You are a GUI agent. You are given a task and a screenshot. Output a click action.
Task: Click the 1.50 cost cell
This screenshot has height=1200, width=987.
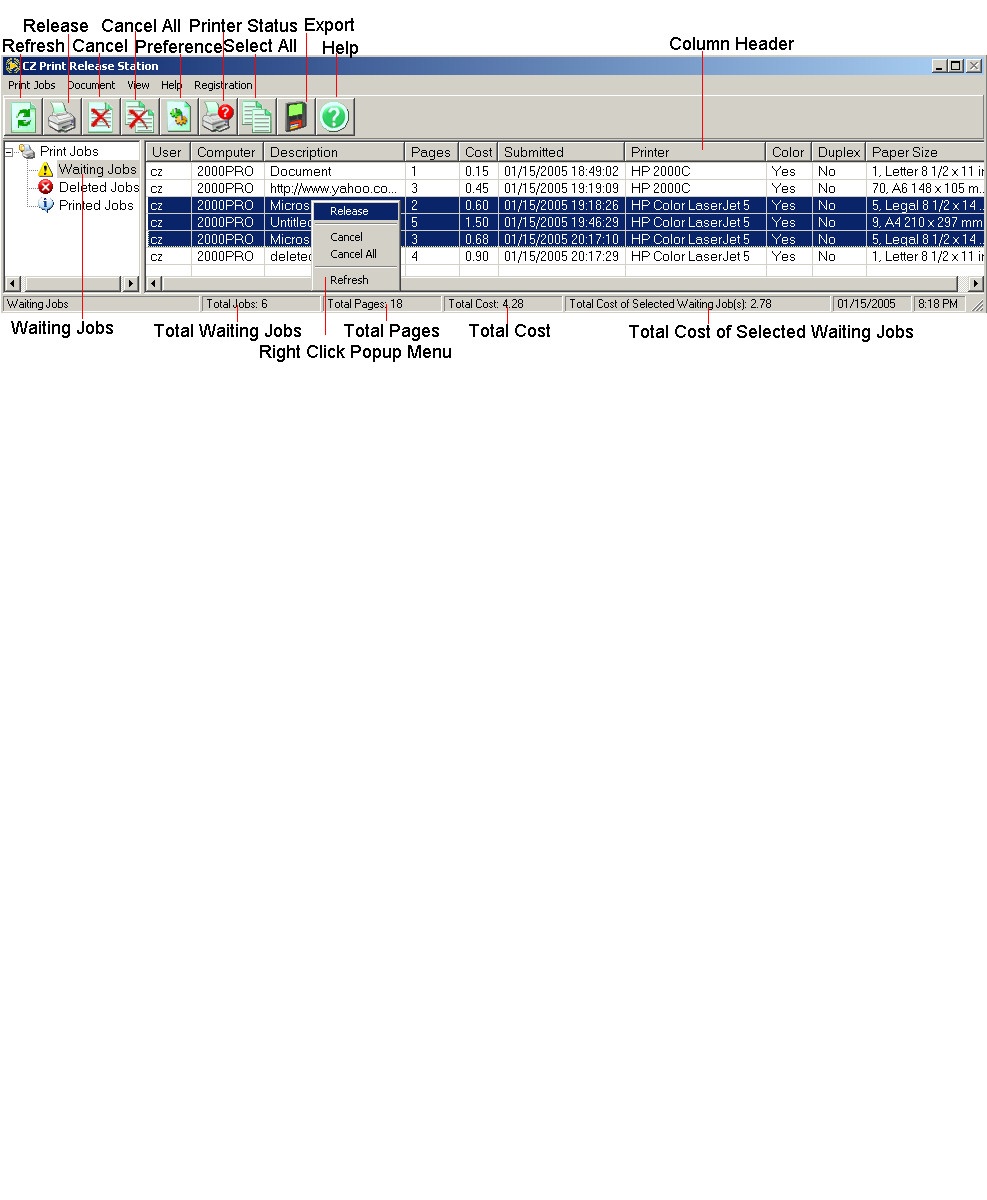[x=478, y=222]
